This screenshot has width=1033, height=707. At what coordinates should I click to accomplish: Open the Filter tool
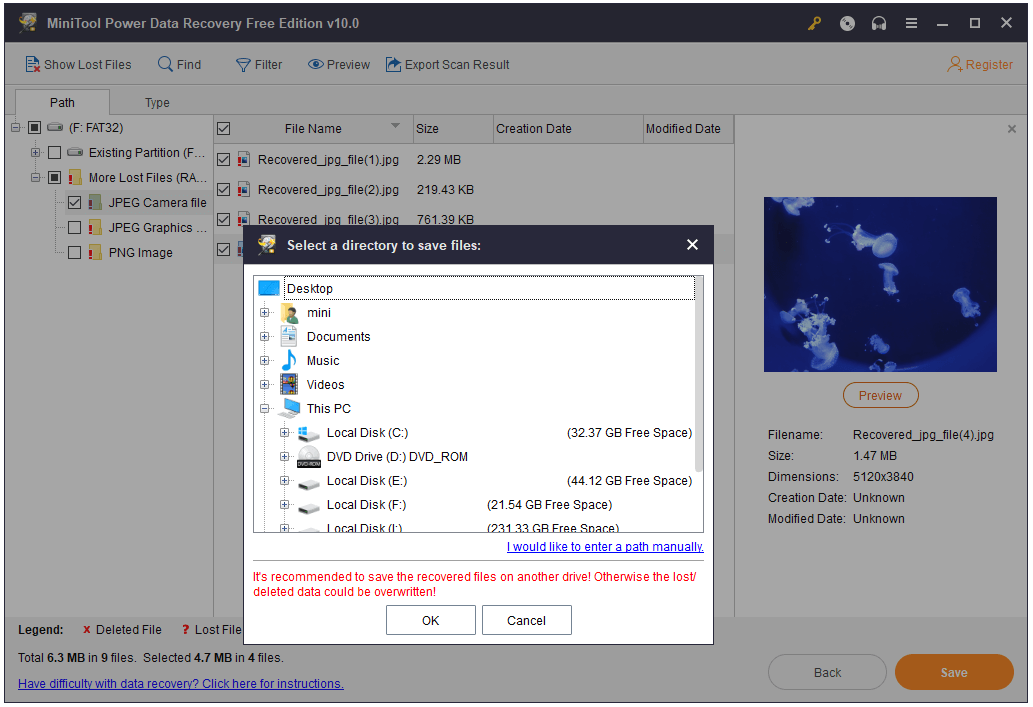[259, 65]
